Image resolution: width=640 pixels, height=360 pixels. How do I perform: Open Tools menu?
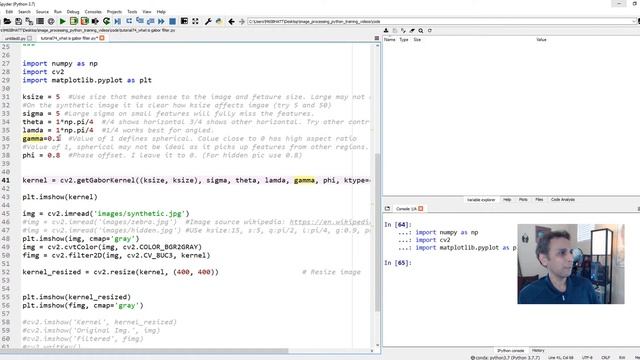point(132,12)
